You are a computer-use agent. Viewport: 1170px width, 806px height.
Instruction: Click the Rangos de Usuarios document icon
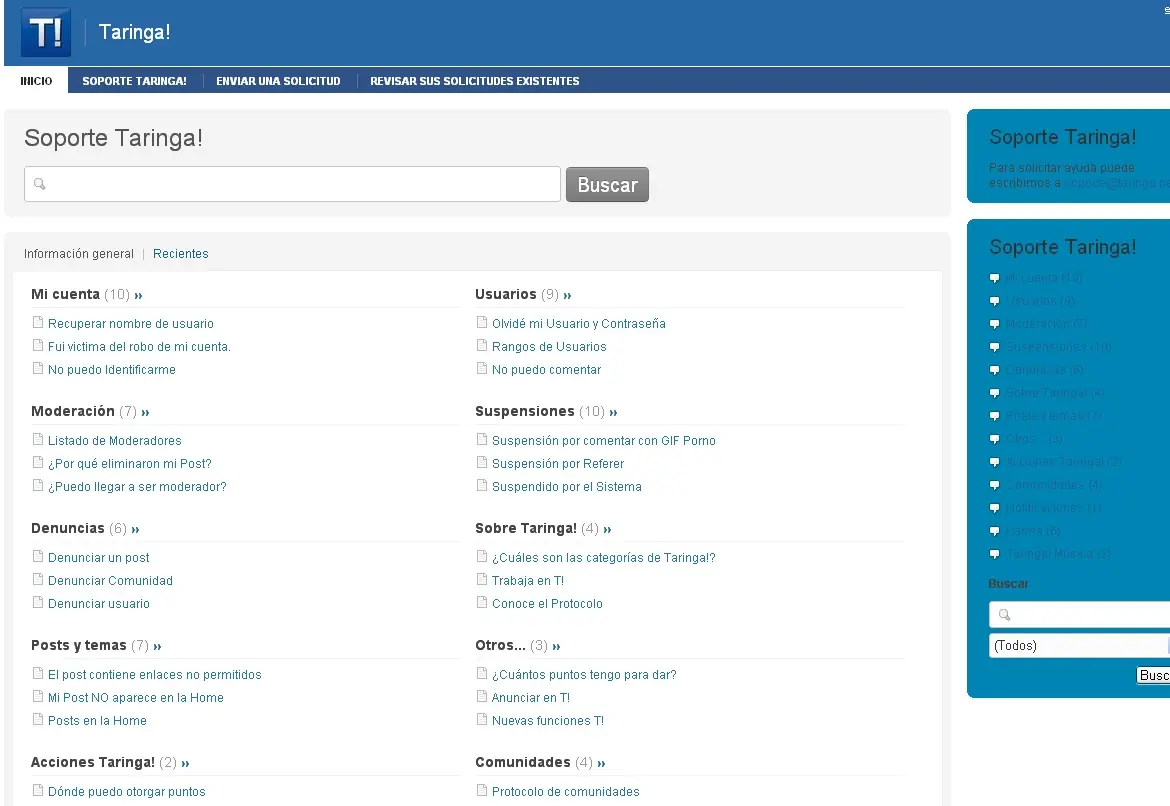click(x=482, y=346)
